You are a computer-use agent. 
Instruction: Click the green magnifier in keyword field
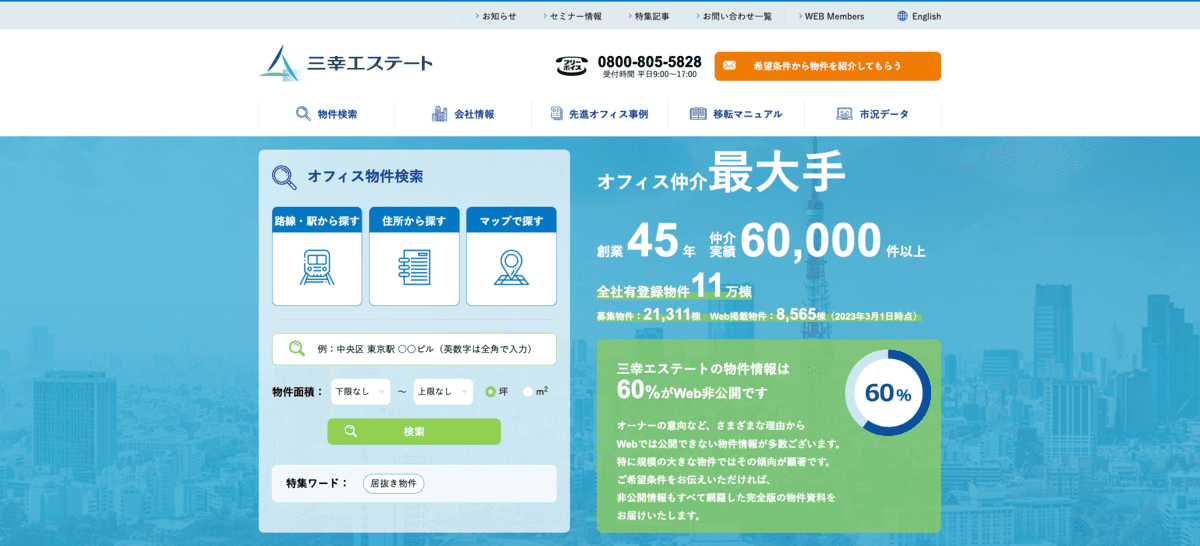tap(297, 348)
